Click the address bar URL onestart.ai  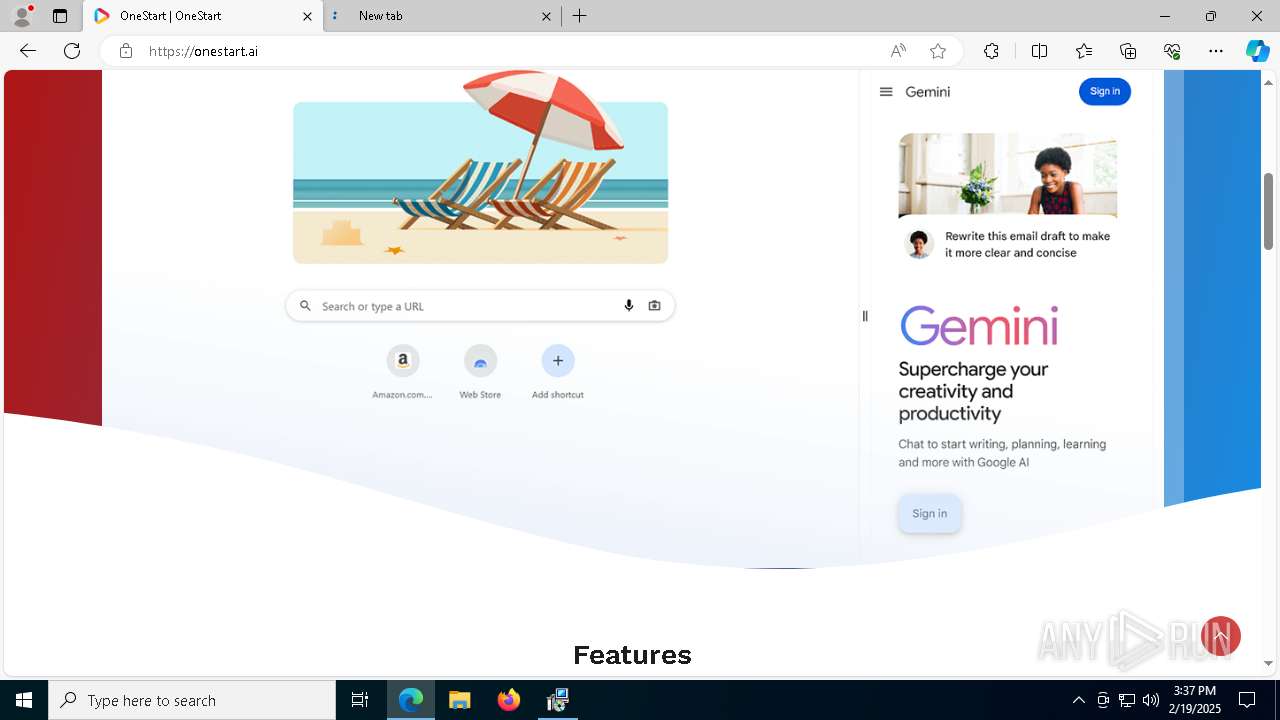coord(204,51)
